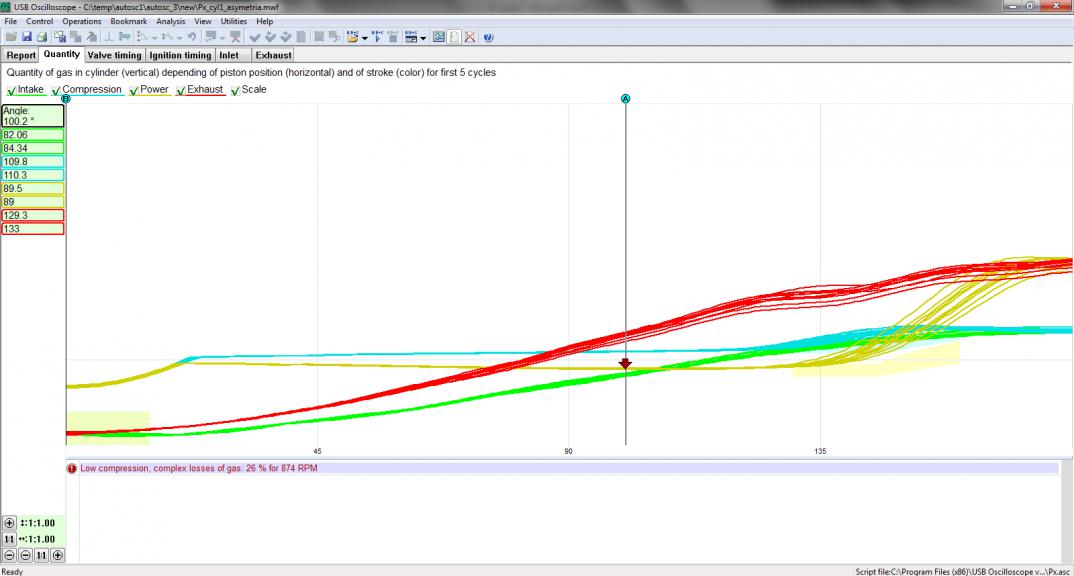1074x576 pixels.
Task: Open the Exhaust tab next to Inlet
Action: [x=273, y=55]
